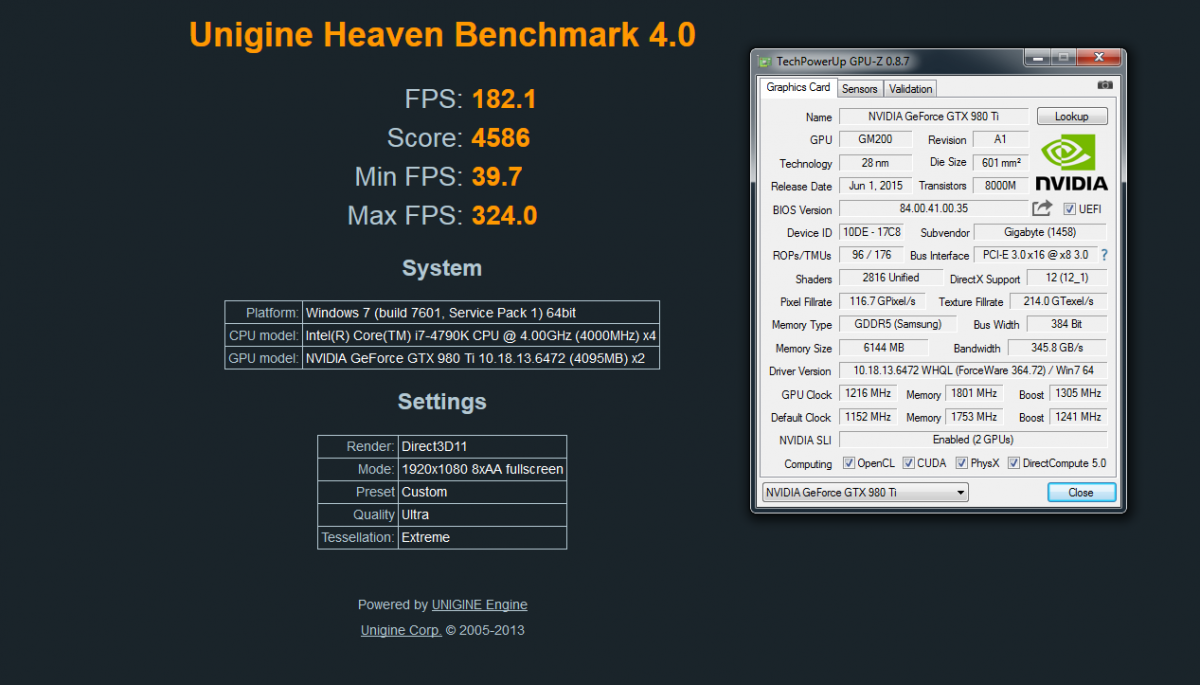
Task: Click the Shaders field 2816 Unified
Action: coord(892,278)
